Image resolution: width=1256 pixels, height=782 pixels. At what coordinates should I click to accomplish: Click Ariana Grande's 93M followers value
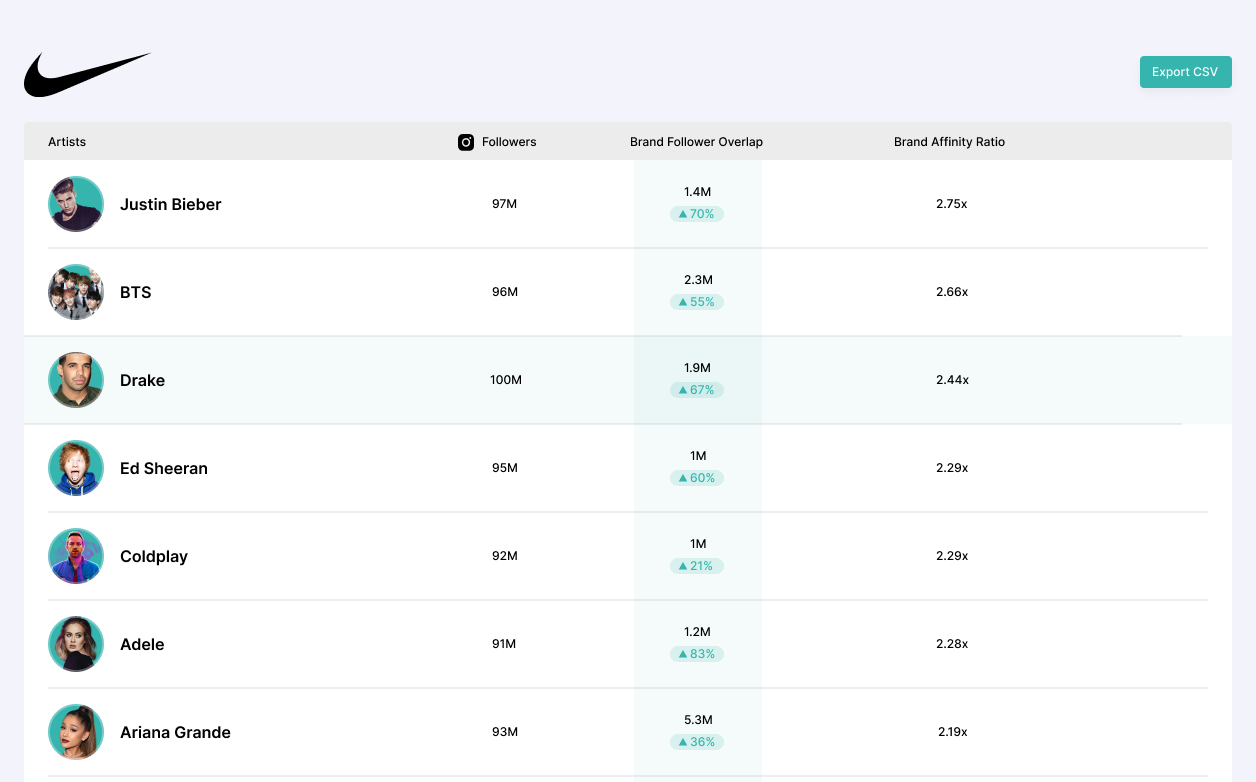(505, 732)
